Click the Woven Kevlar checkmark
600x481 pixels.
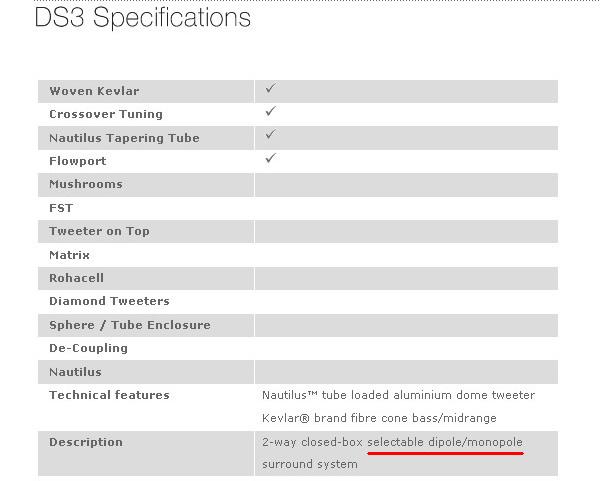click(270, 89)
